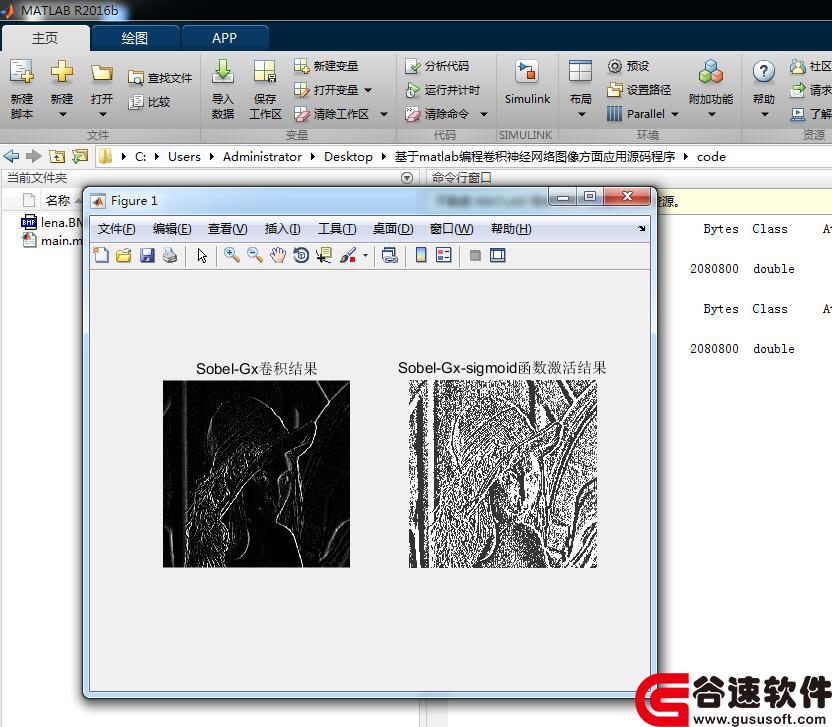Screen dimensions: 832x727
Task: Click the Help (帮助) question mark icon
Action: click(x=764, y=71)
